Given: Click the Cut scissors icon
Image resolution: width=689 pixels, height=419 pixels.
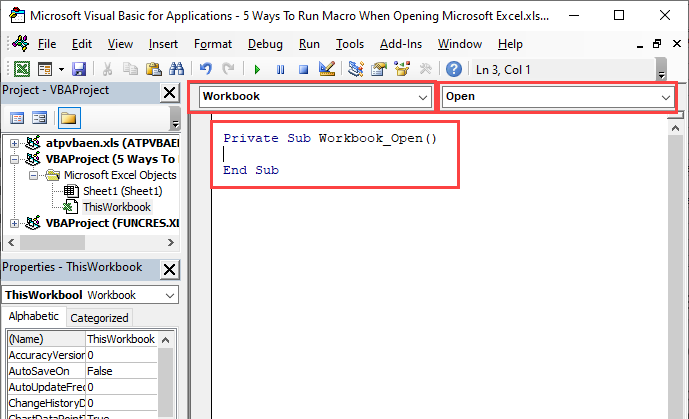Looking at the screenshot, I should tap(107, 69).
